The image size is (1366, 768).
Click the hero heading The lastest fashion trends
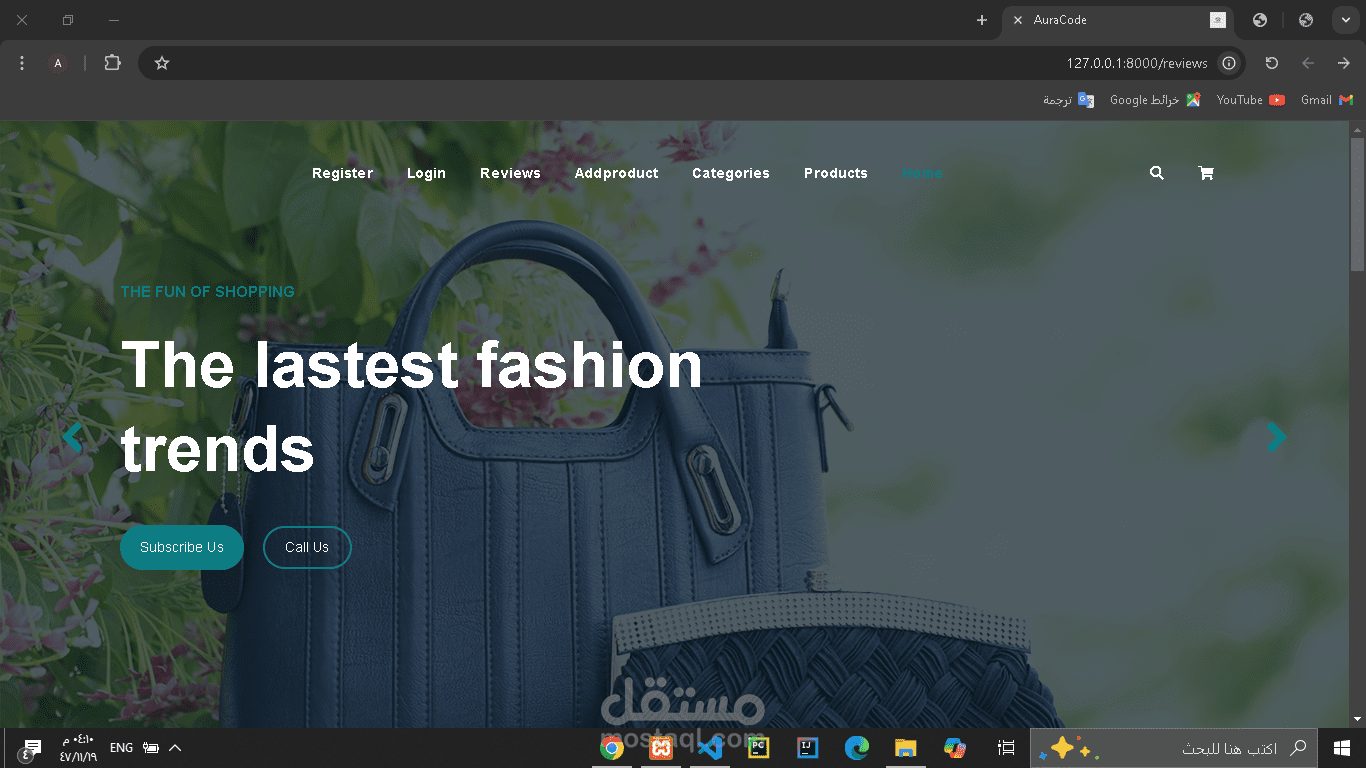(412, 406)
